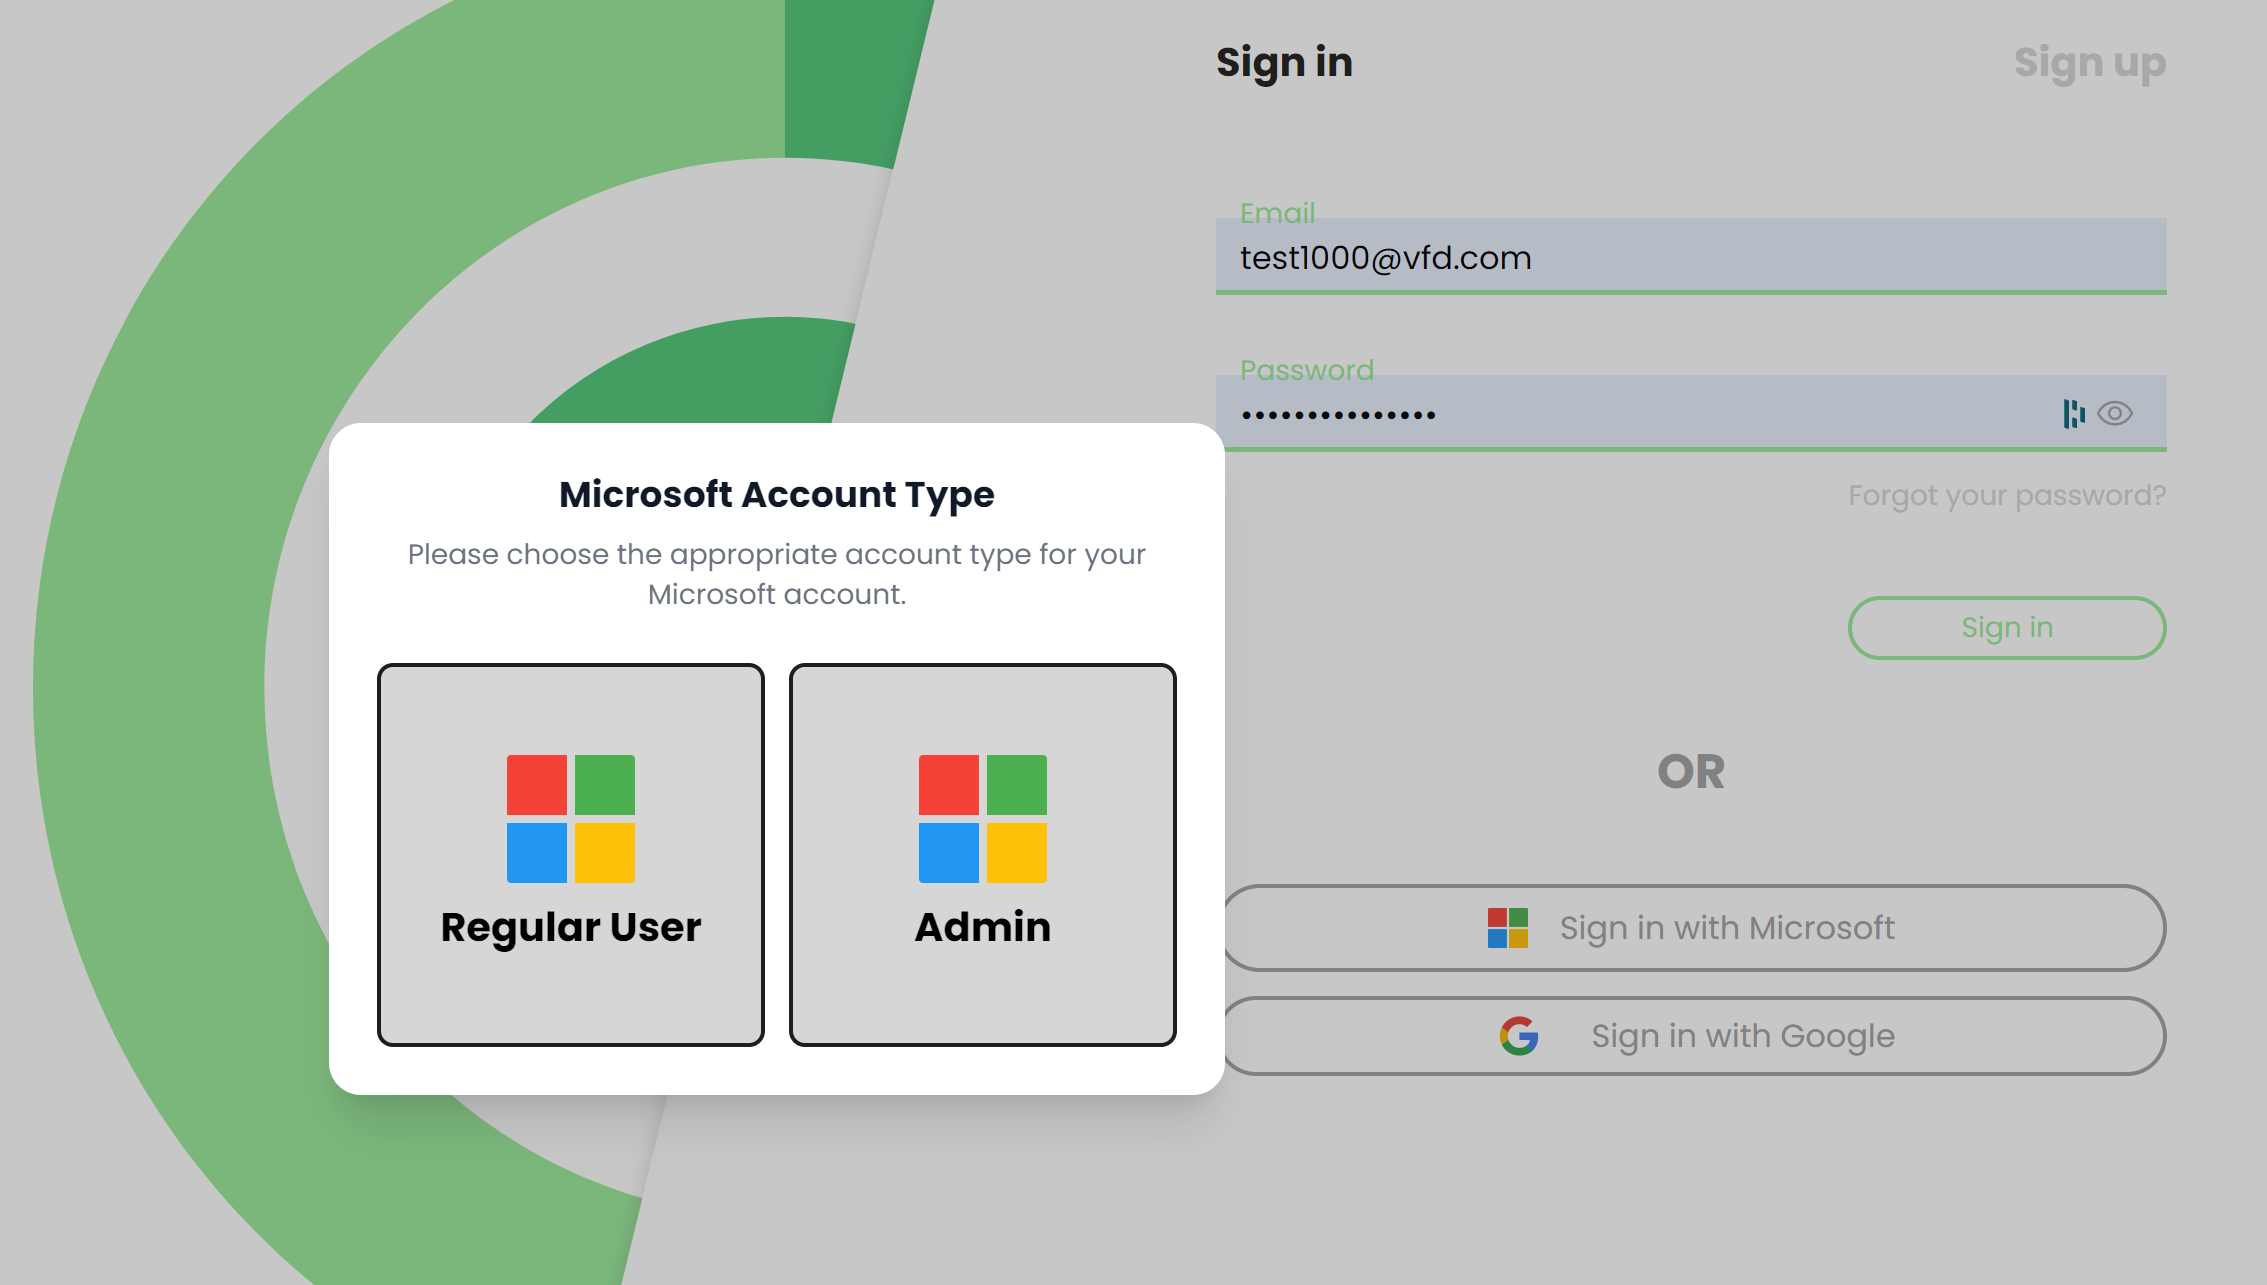Sign in with Google button
The height and width of the screenshot is (1285, 2267).
coord(1693,1036)
